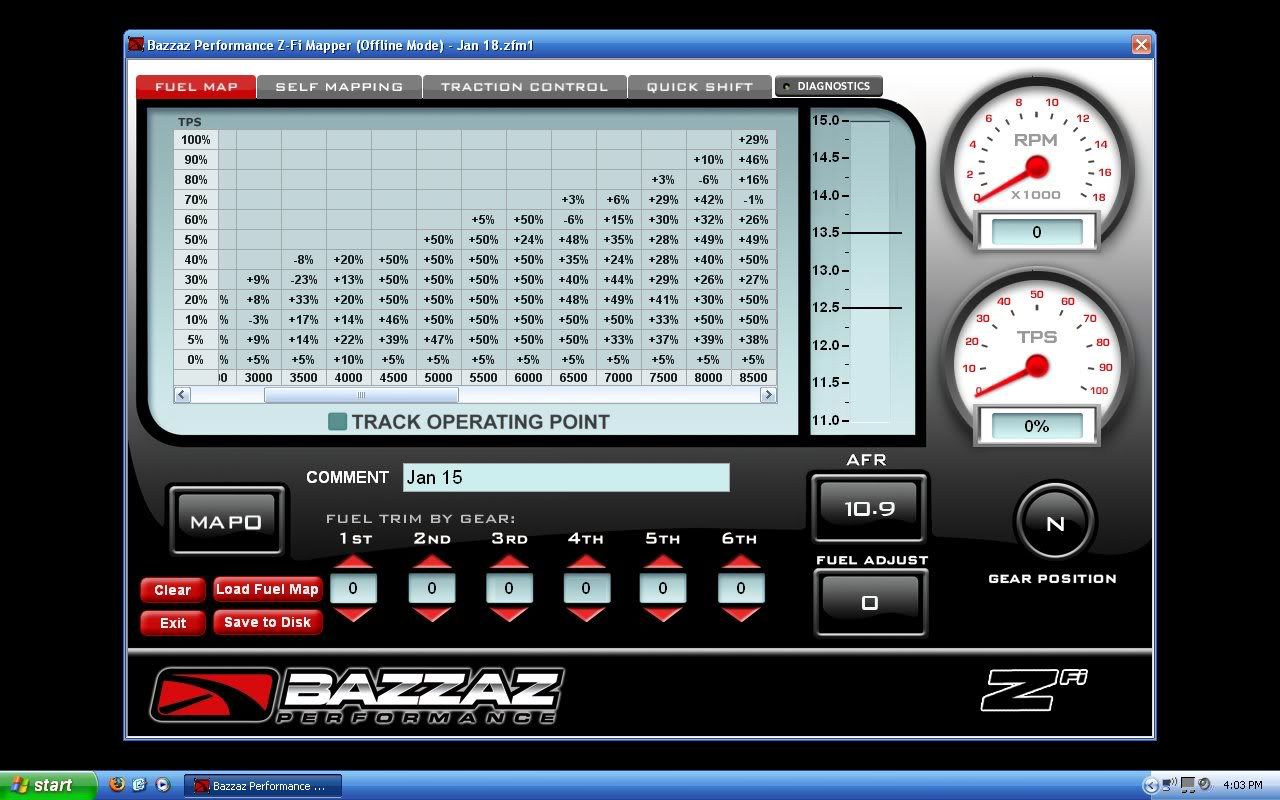The width and height of the screenshot is (1280, 800).
Task: Select the +47% cell at 5% TPS, 5000 RPM
Action: coord(438,340)
